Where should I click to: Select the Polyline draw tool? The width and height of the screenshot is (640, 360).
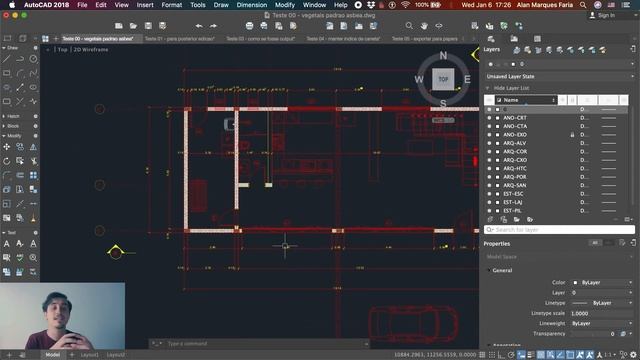[x=20, y=59]
